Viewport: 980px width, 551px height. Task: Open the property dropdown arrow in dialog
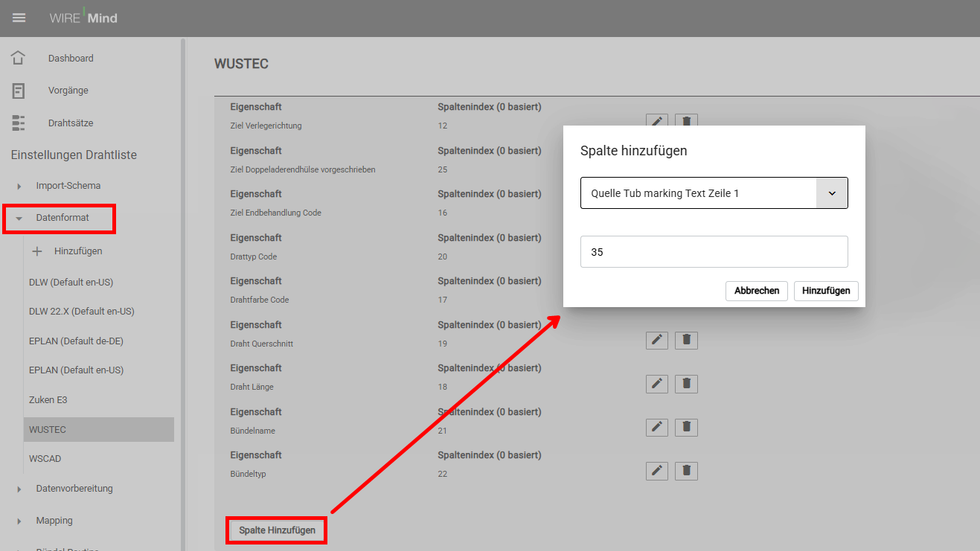[x=832, y=193]
